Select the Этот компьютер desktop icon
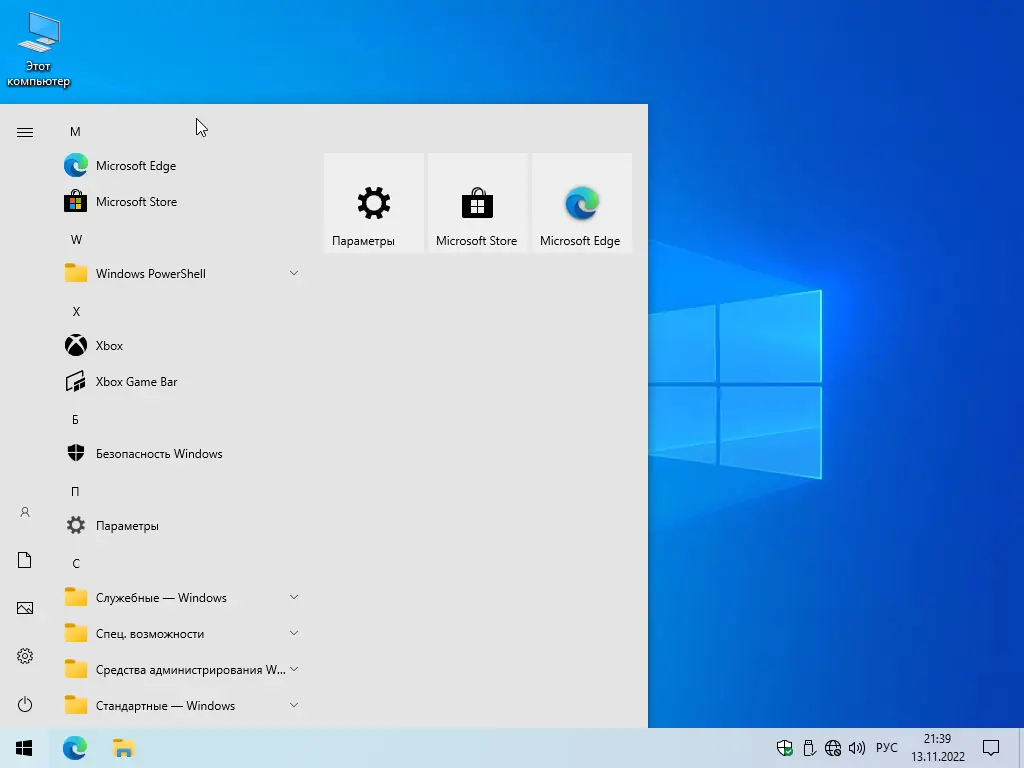Image resolution: width=1024 pixels, height=768 pixels. [x=39, y=50]
